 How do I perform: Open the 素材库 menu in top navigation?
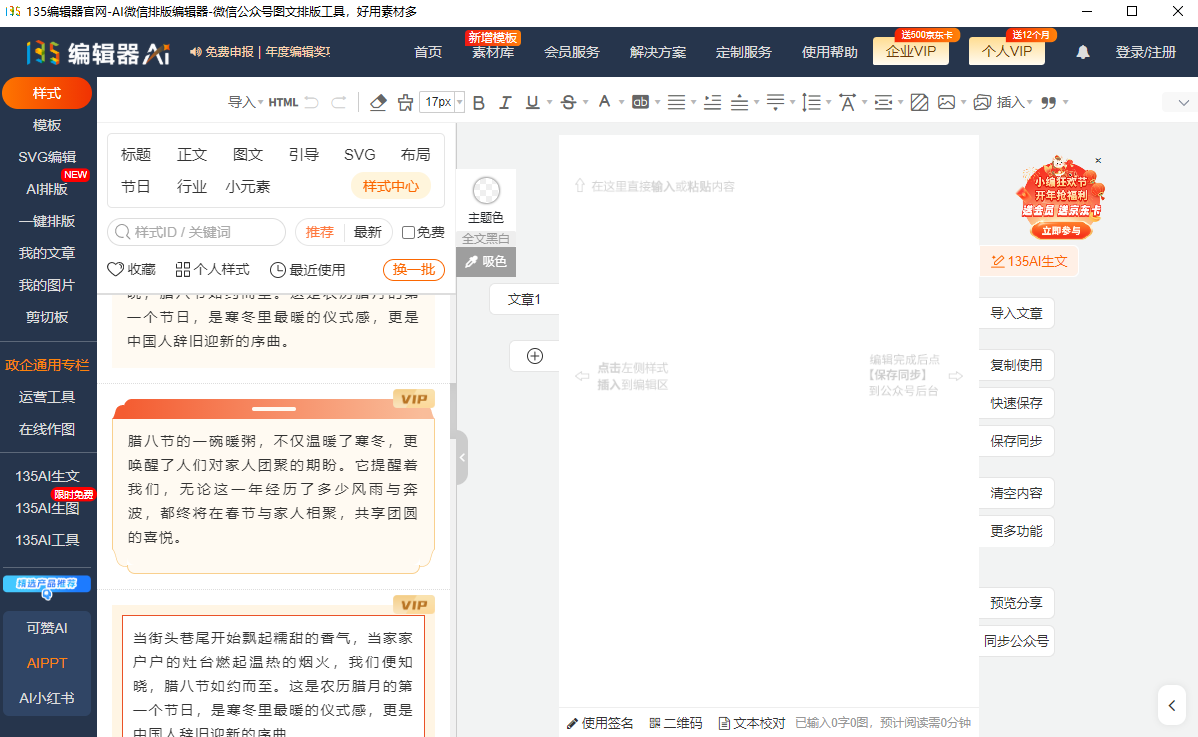pyautogui.click(x=493, y=52)
